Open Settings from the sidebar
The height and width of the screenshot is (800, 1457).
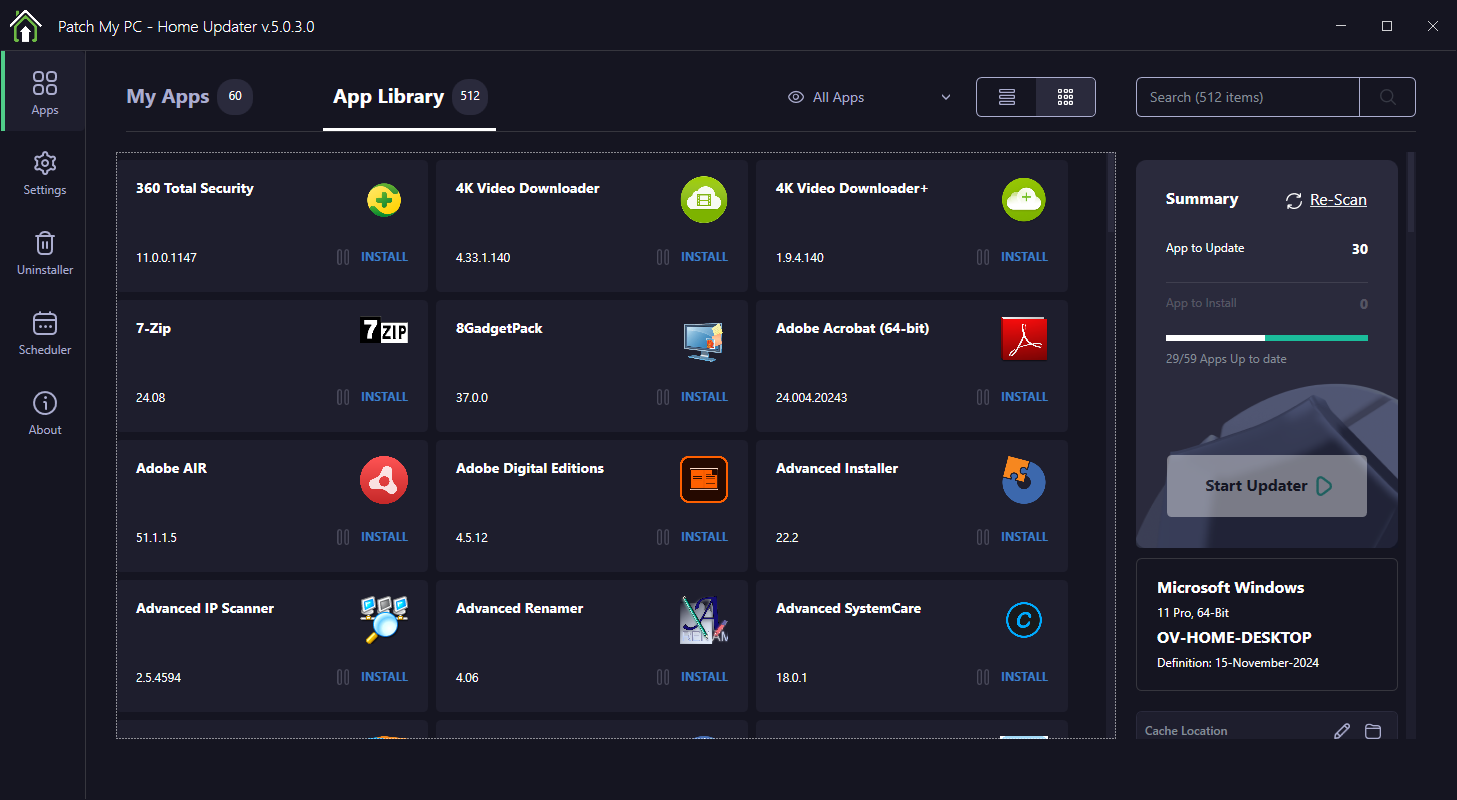(x=45, y=173)
